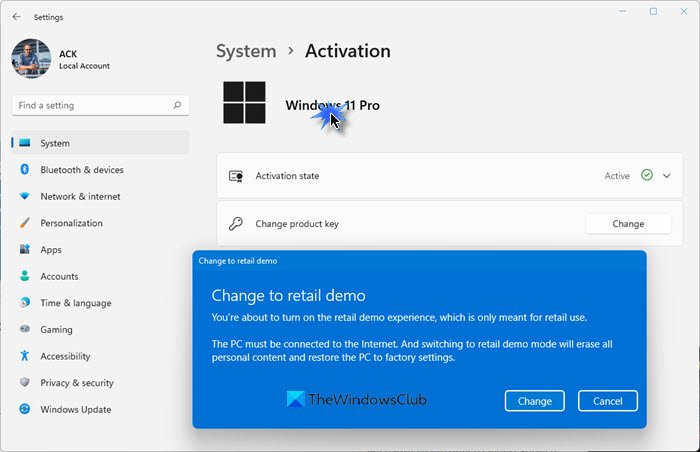Click the Accessibility figure icon

(25, 356)
